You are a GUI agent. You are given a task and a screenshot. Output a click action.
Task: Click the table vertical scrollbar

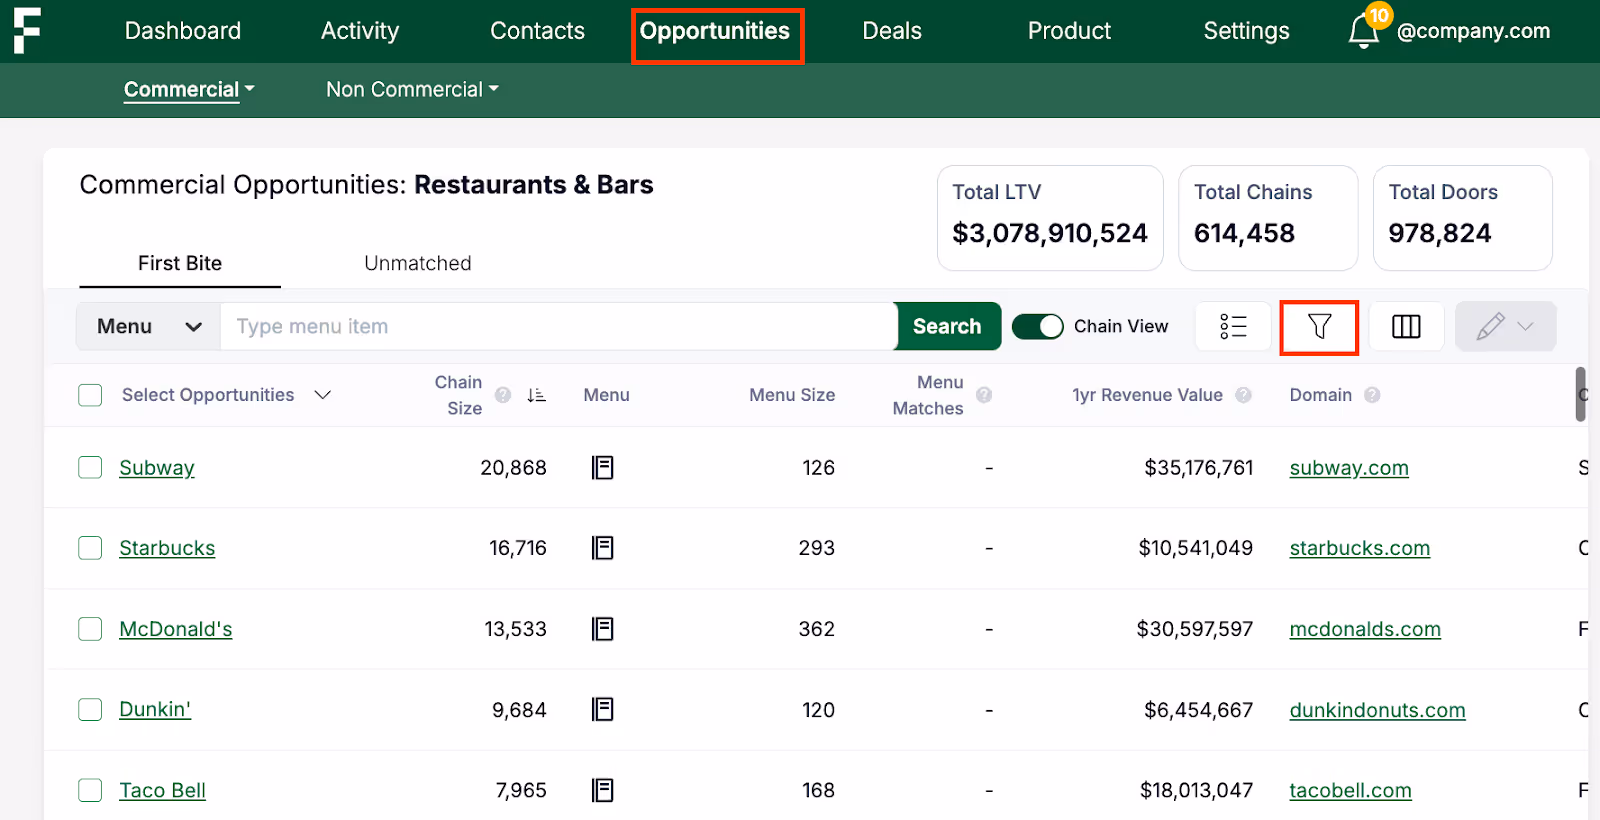1581,394
